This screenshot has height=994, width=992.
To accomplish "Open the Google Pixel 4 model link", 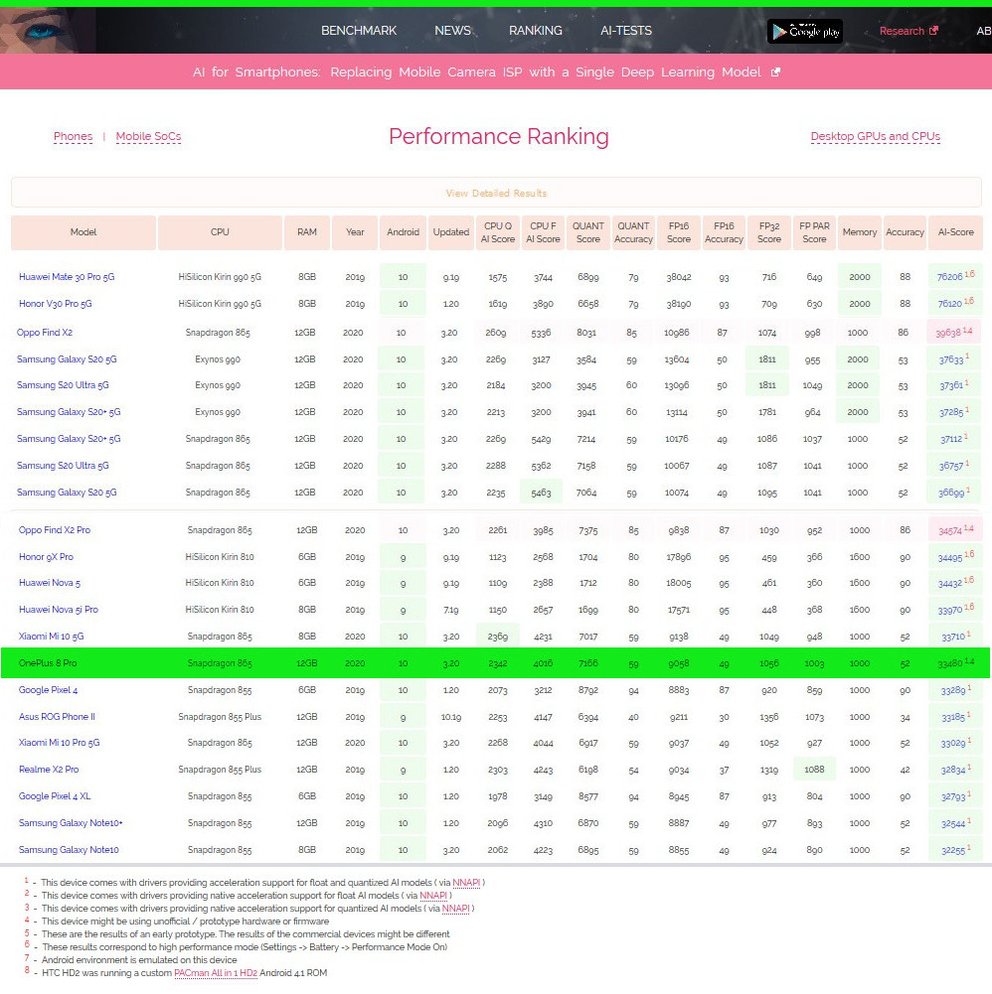I will click(48, 690).
